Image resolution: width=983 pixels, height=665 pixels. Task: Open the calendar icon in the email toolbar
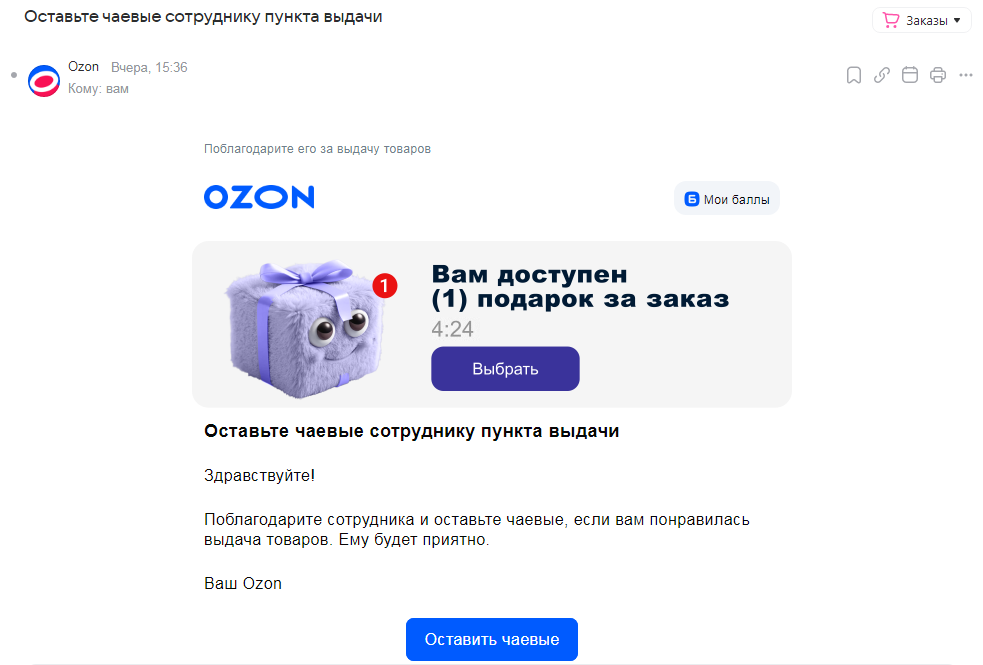click(910, 75)
